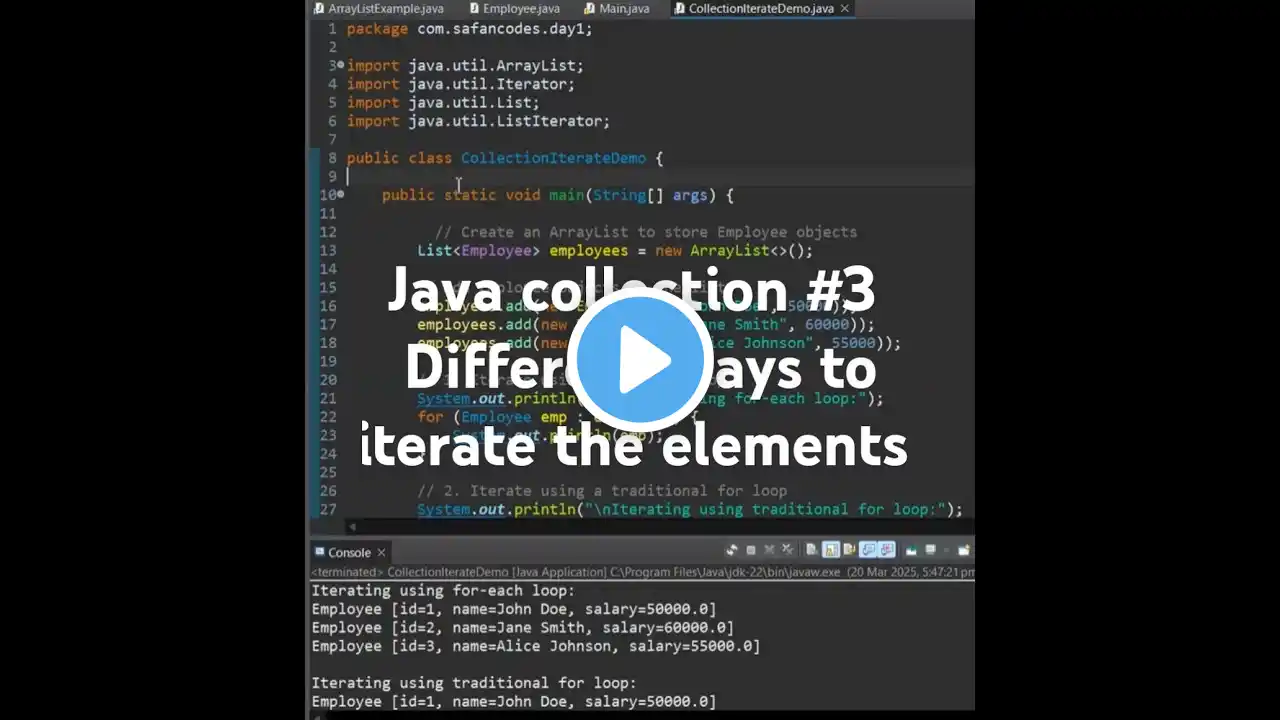Click the 'import java.util.ListIterator;' line

pos(478,121)
